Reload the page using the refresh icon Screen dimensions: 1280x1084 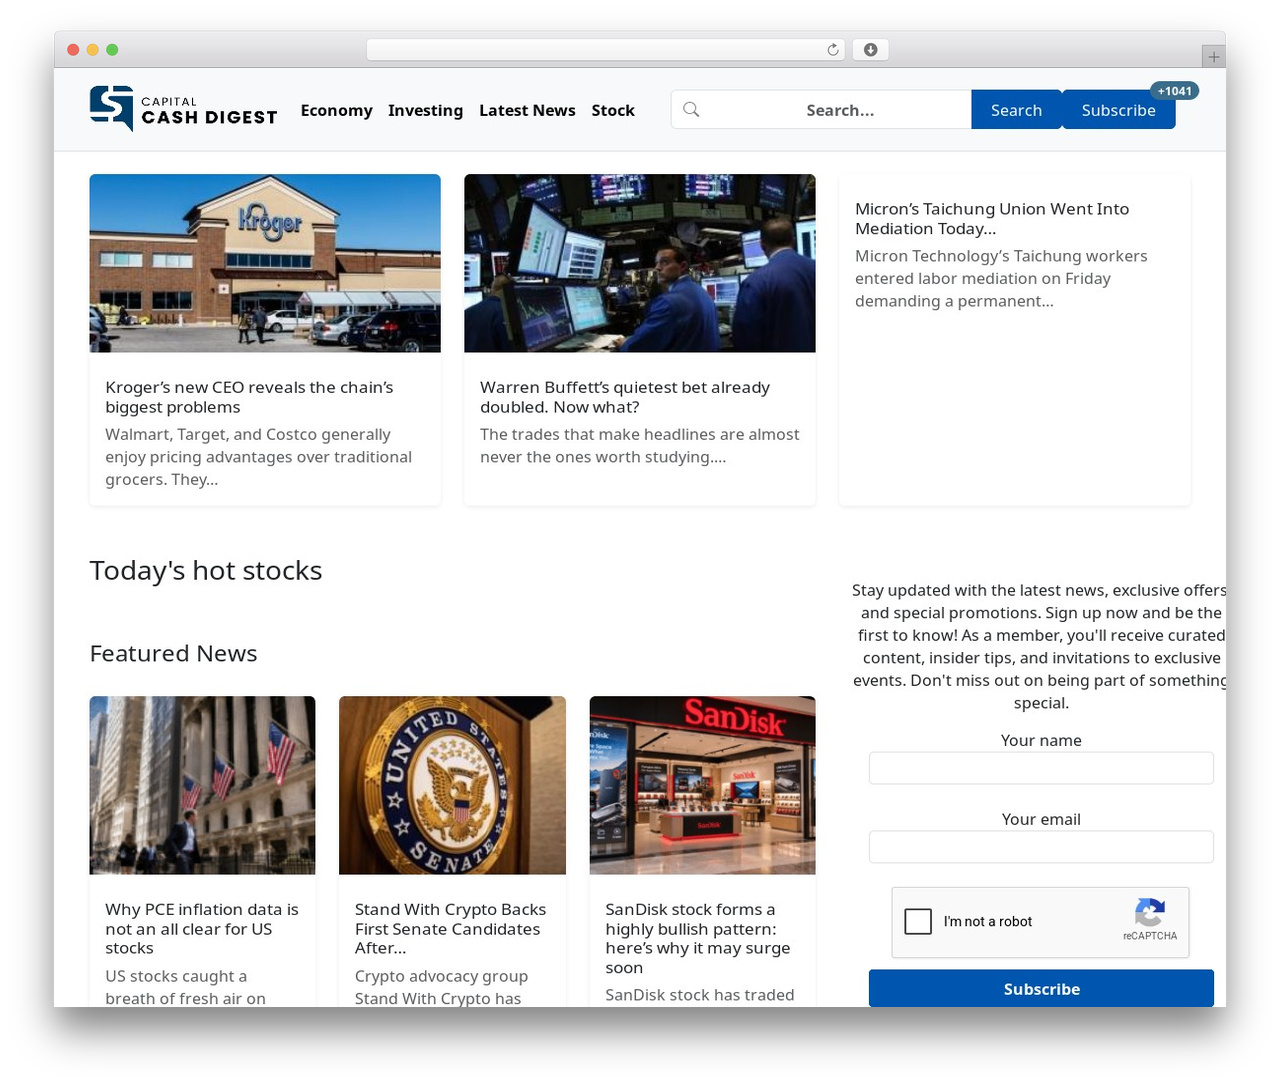(x=833, y=50)
